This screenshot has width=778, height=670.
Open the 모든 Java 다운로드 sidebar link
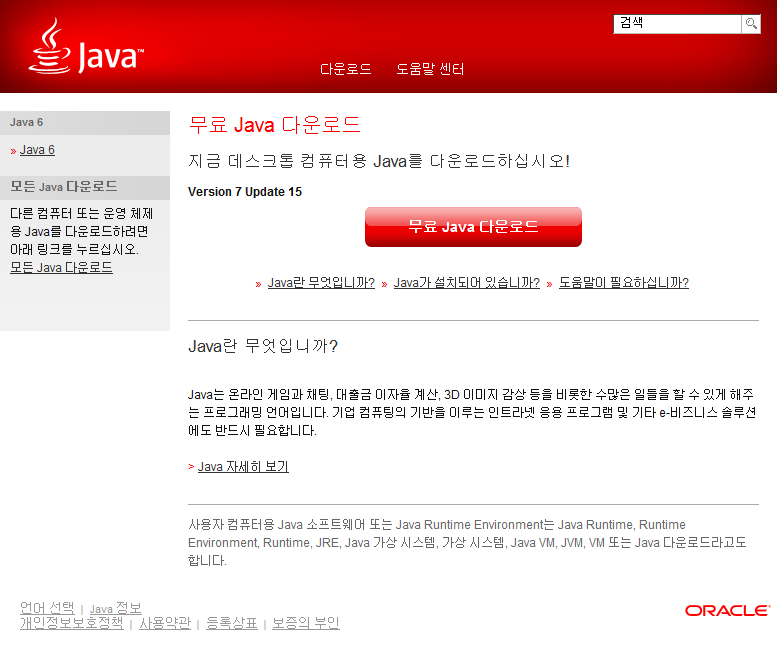(62, 268)
